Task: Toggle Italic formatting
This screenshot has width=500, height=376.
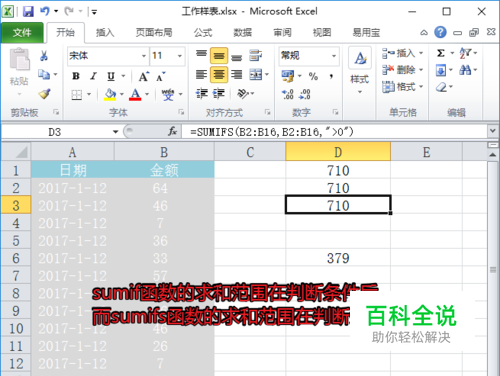Action: (94, 76)
